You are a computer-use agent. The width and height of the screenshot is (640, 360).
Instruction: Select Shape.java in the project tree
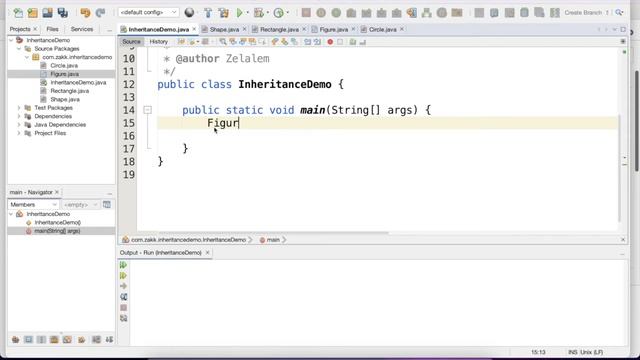point(65,100)
